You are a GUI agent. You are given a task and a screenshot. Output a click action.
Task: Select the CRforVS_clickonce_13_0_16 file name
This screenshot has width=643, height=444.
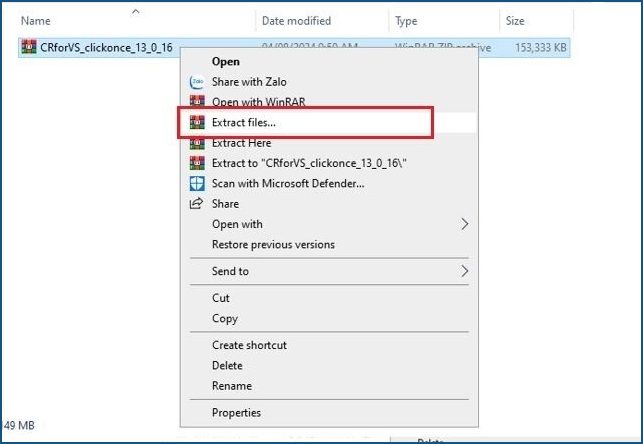pyautogui.click(x=106, y=48)
